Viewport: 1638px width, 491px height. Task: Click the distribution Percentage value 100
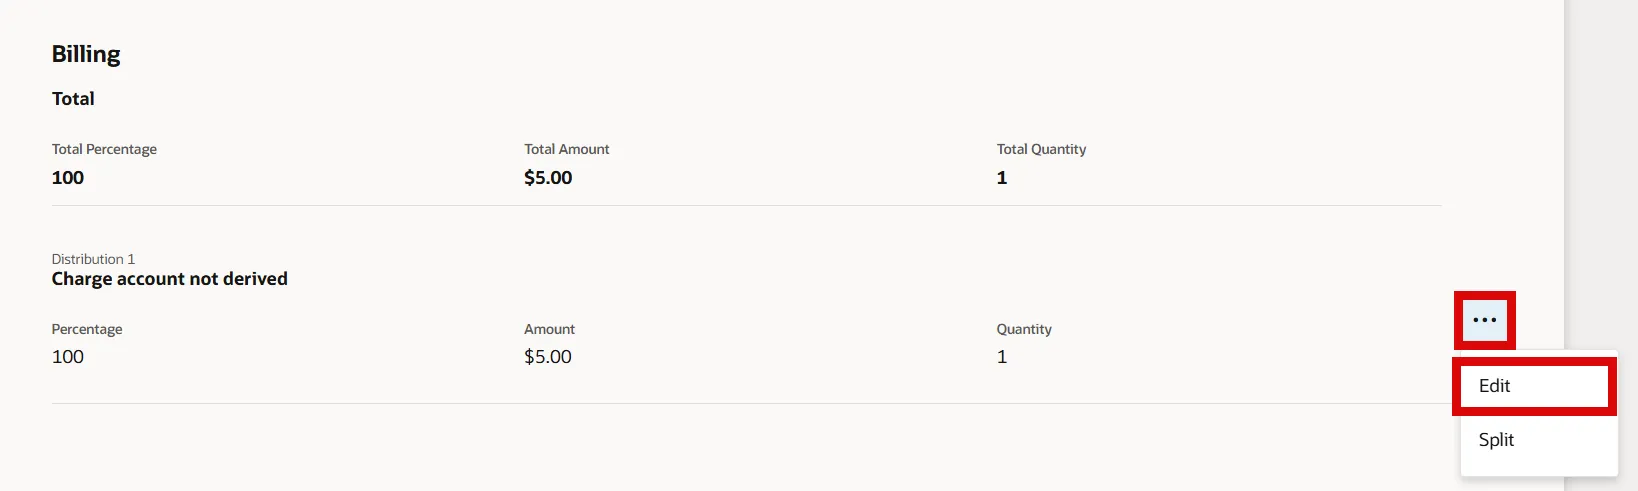coord(68,357)
